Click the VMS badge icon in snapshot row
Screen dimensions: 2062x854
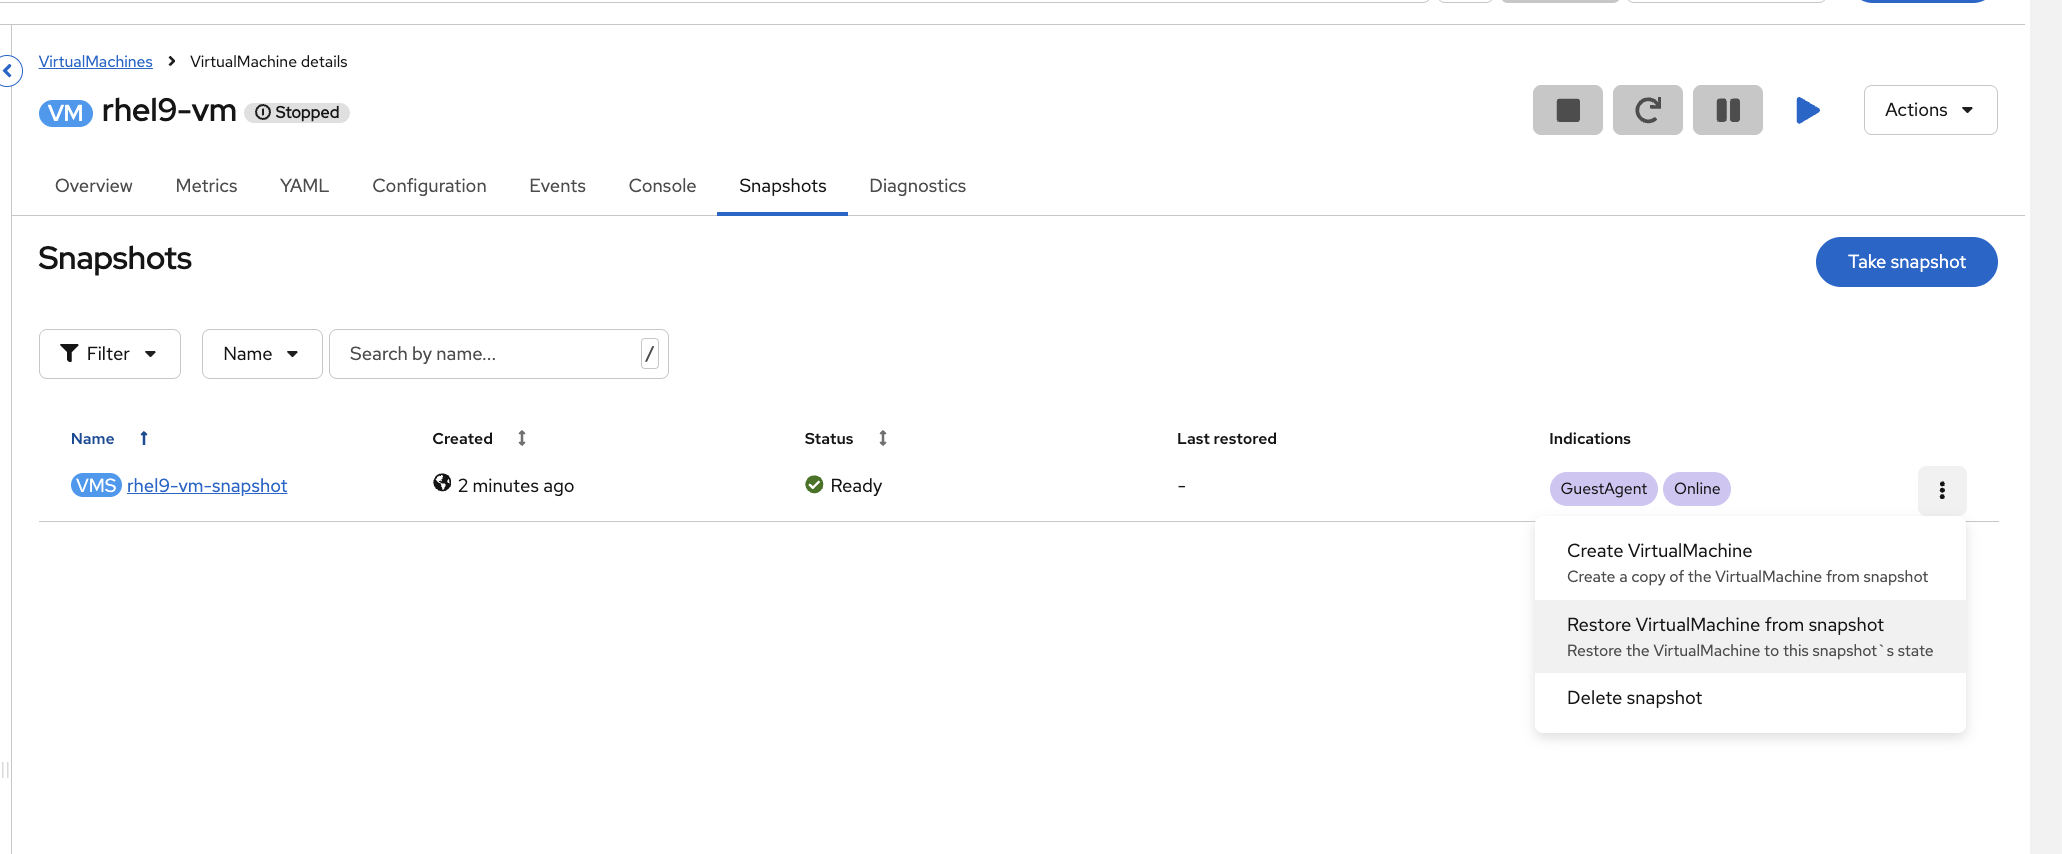coord(96,485)
